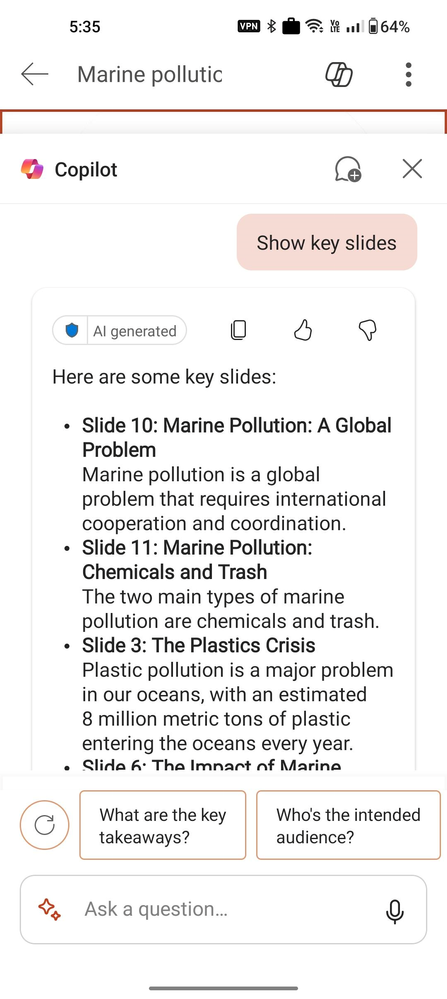Tap the Ask a question input field

(224, 909)
